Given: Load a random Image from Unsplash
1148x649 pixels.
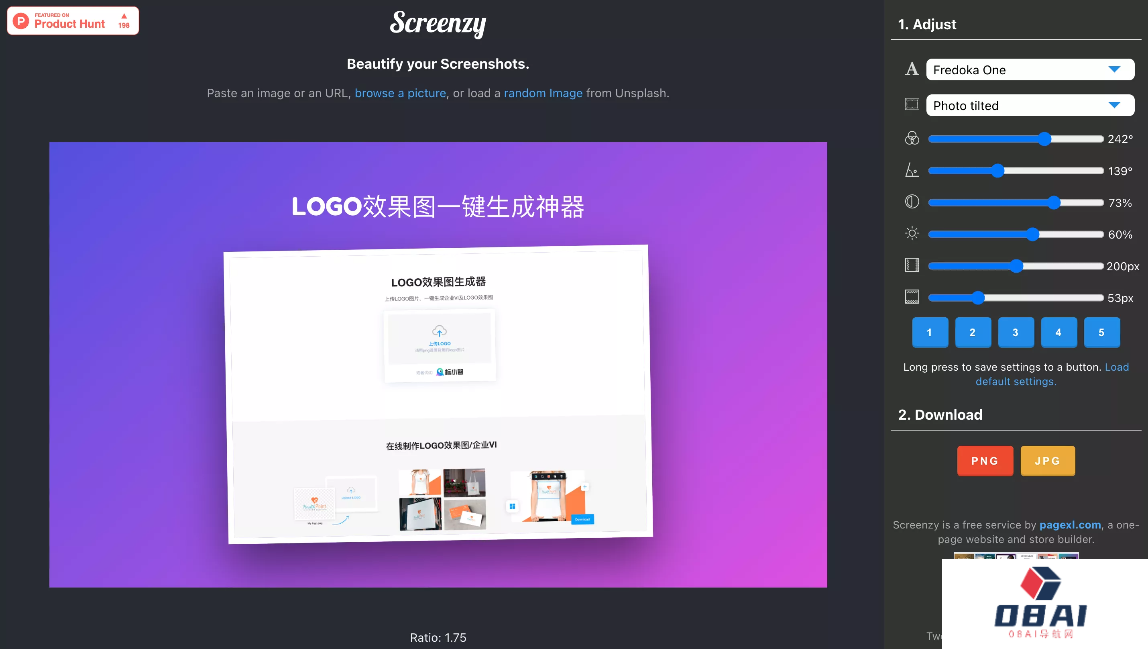Looking at the screenshot, I should 543,93.
